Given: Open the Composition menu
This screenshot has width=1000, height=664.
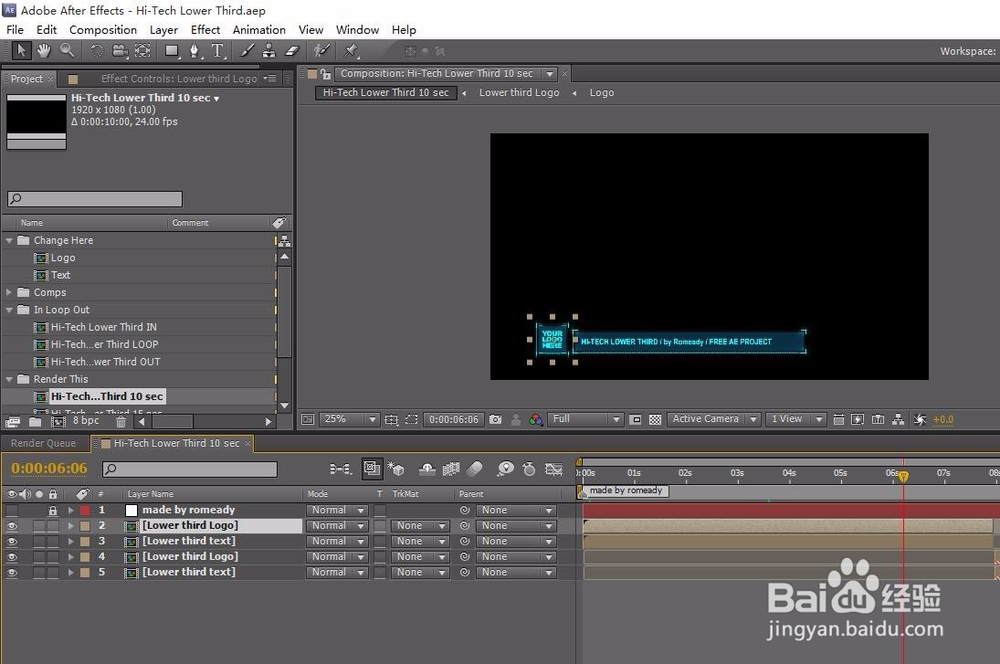Looking at the screenshot, I should 103,29.
